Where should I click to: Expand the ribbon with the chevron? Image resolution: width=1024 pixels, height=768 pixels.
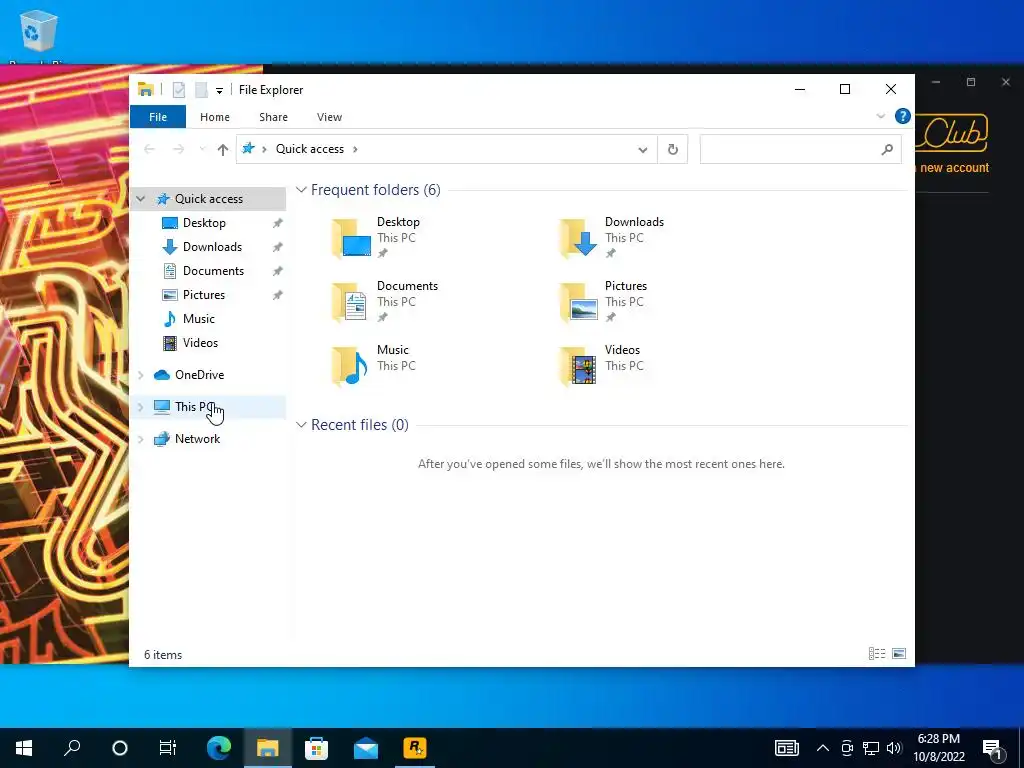[x=880, y=116]
